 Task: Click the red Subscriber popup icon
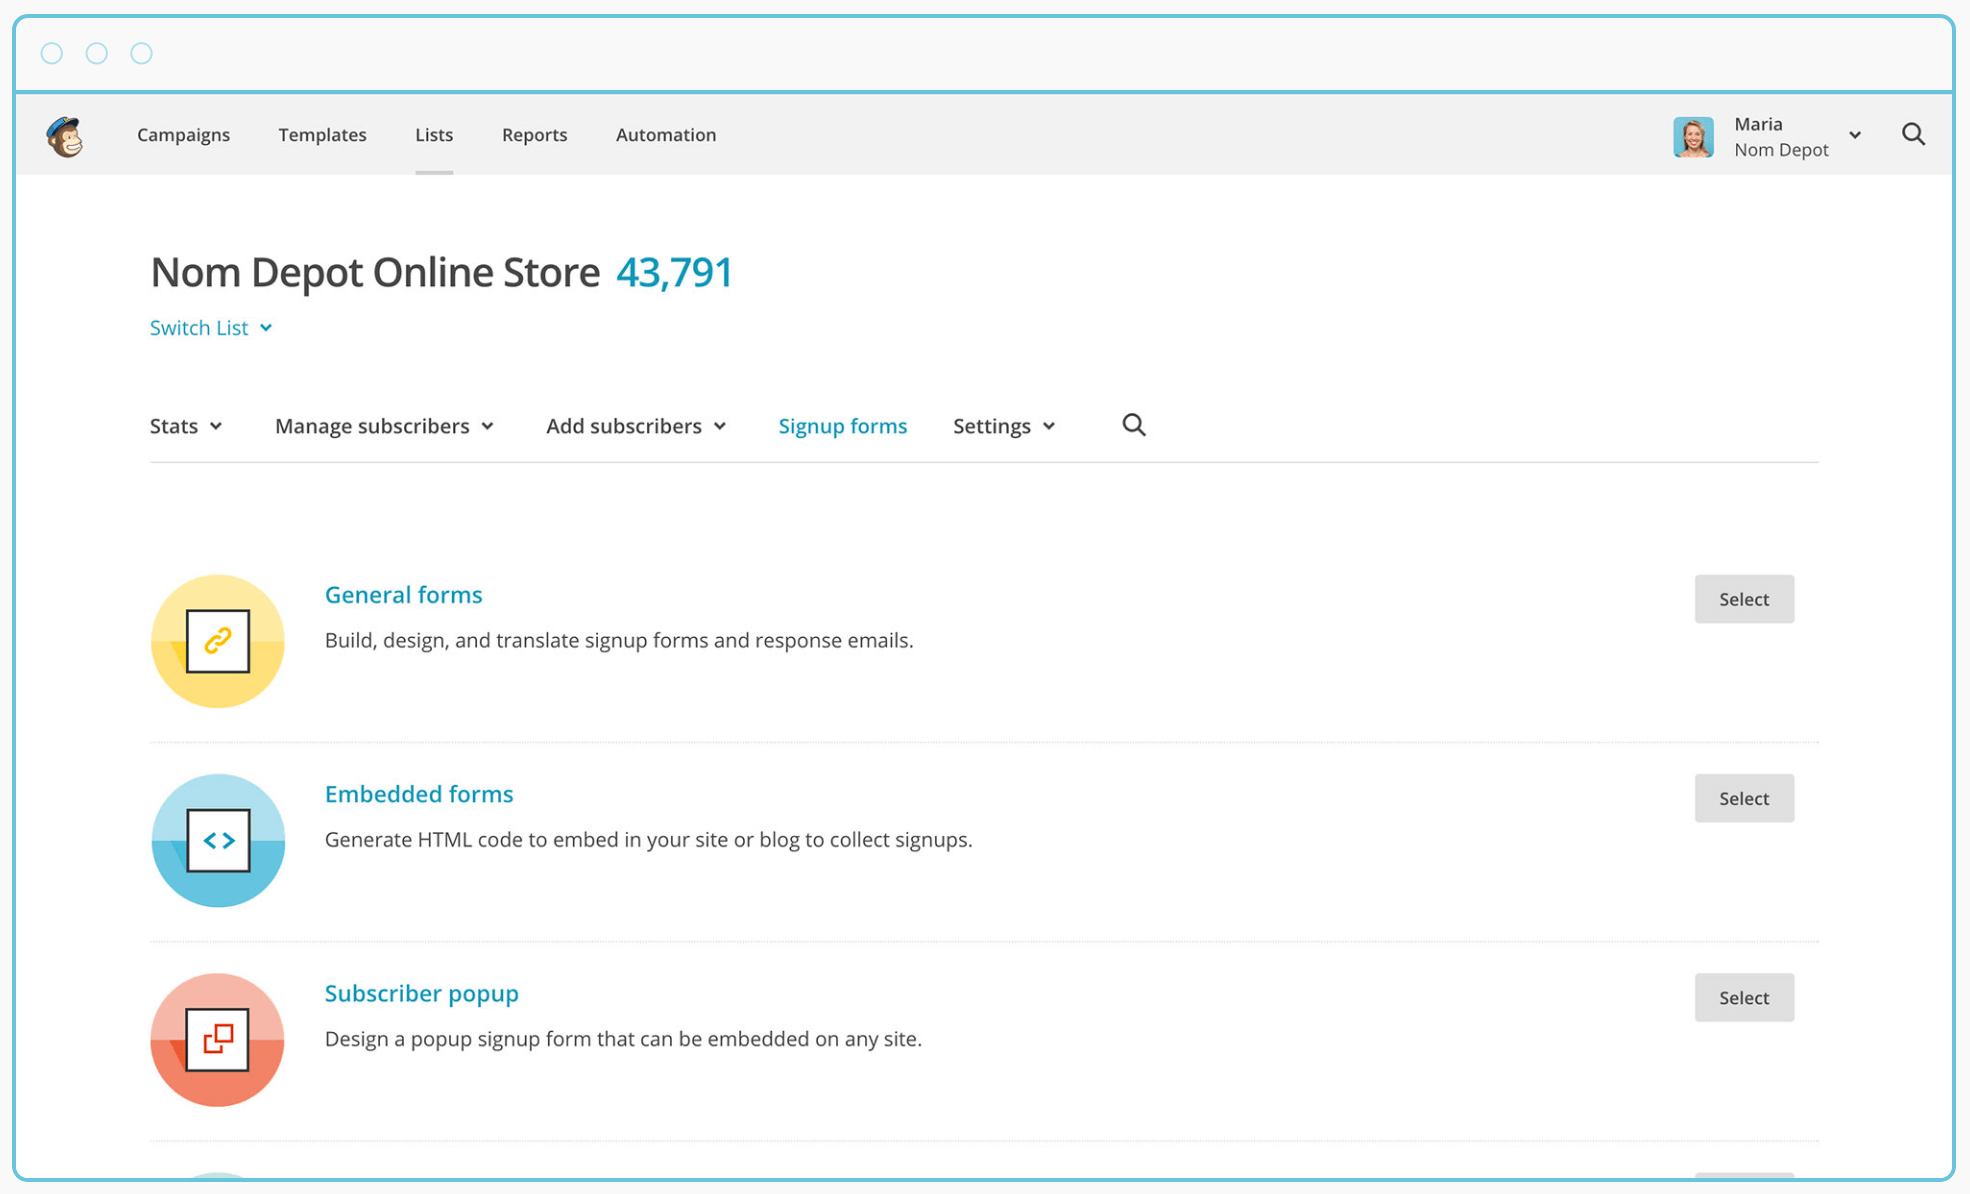point(218,1039)
